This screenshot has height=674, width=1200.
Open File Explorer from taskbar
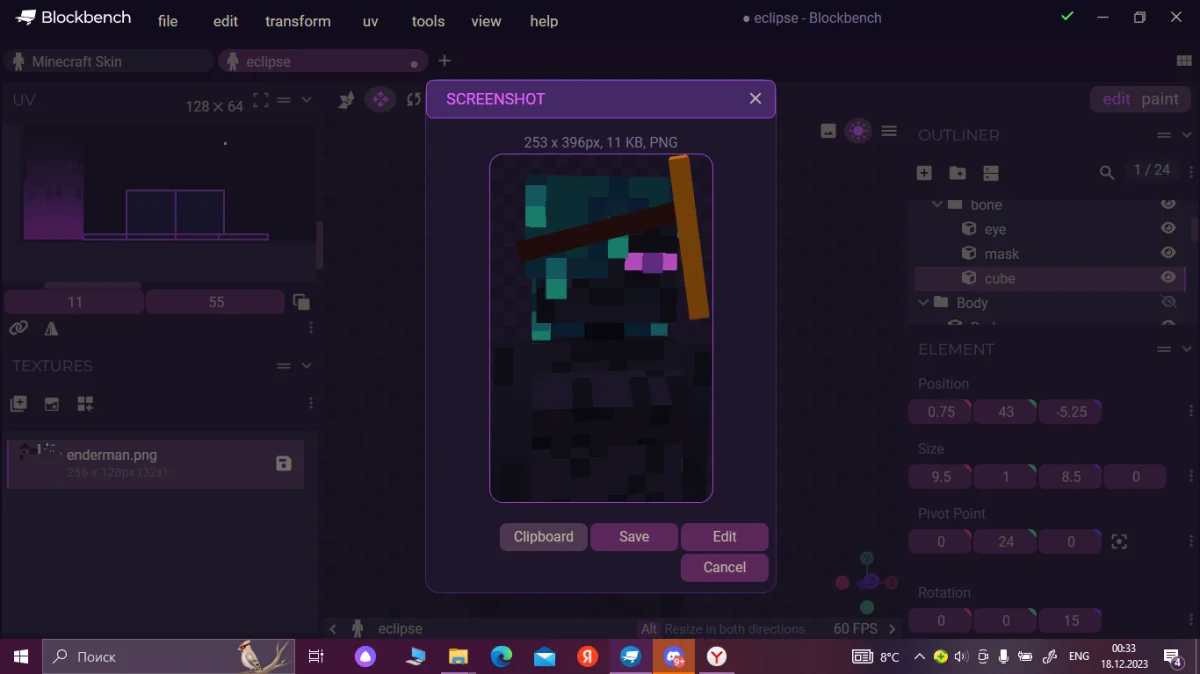tap(458, 656)
